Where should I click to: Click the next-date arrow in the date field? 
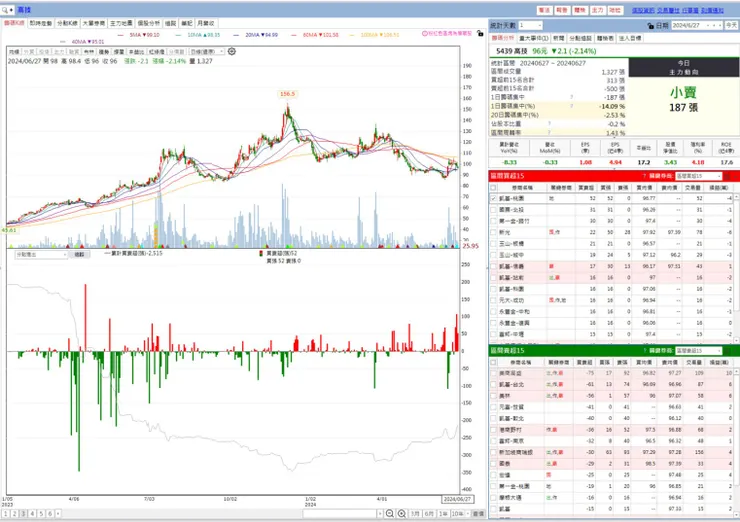click(720, 25)
